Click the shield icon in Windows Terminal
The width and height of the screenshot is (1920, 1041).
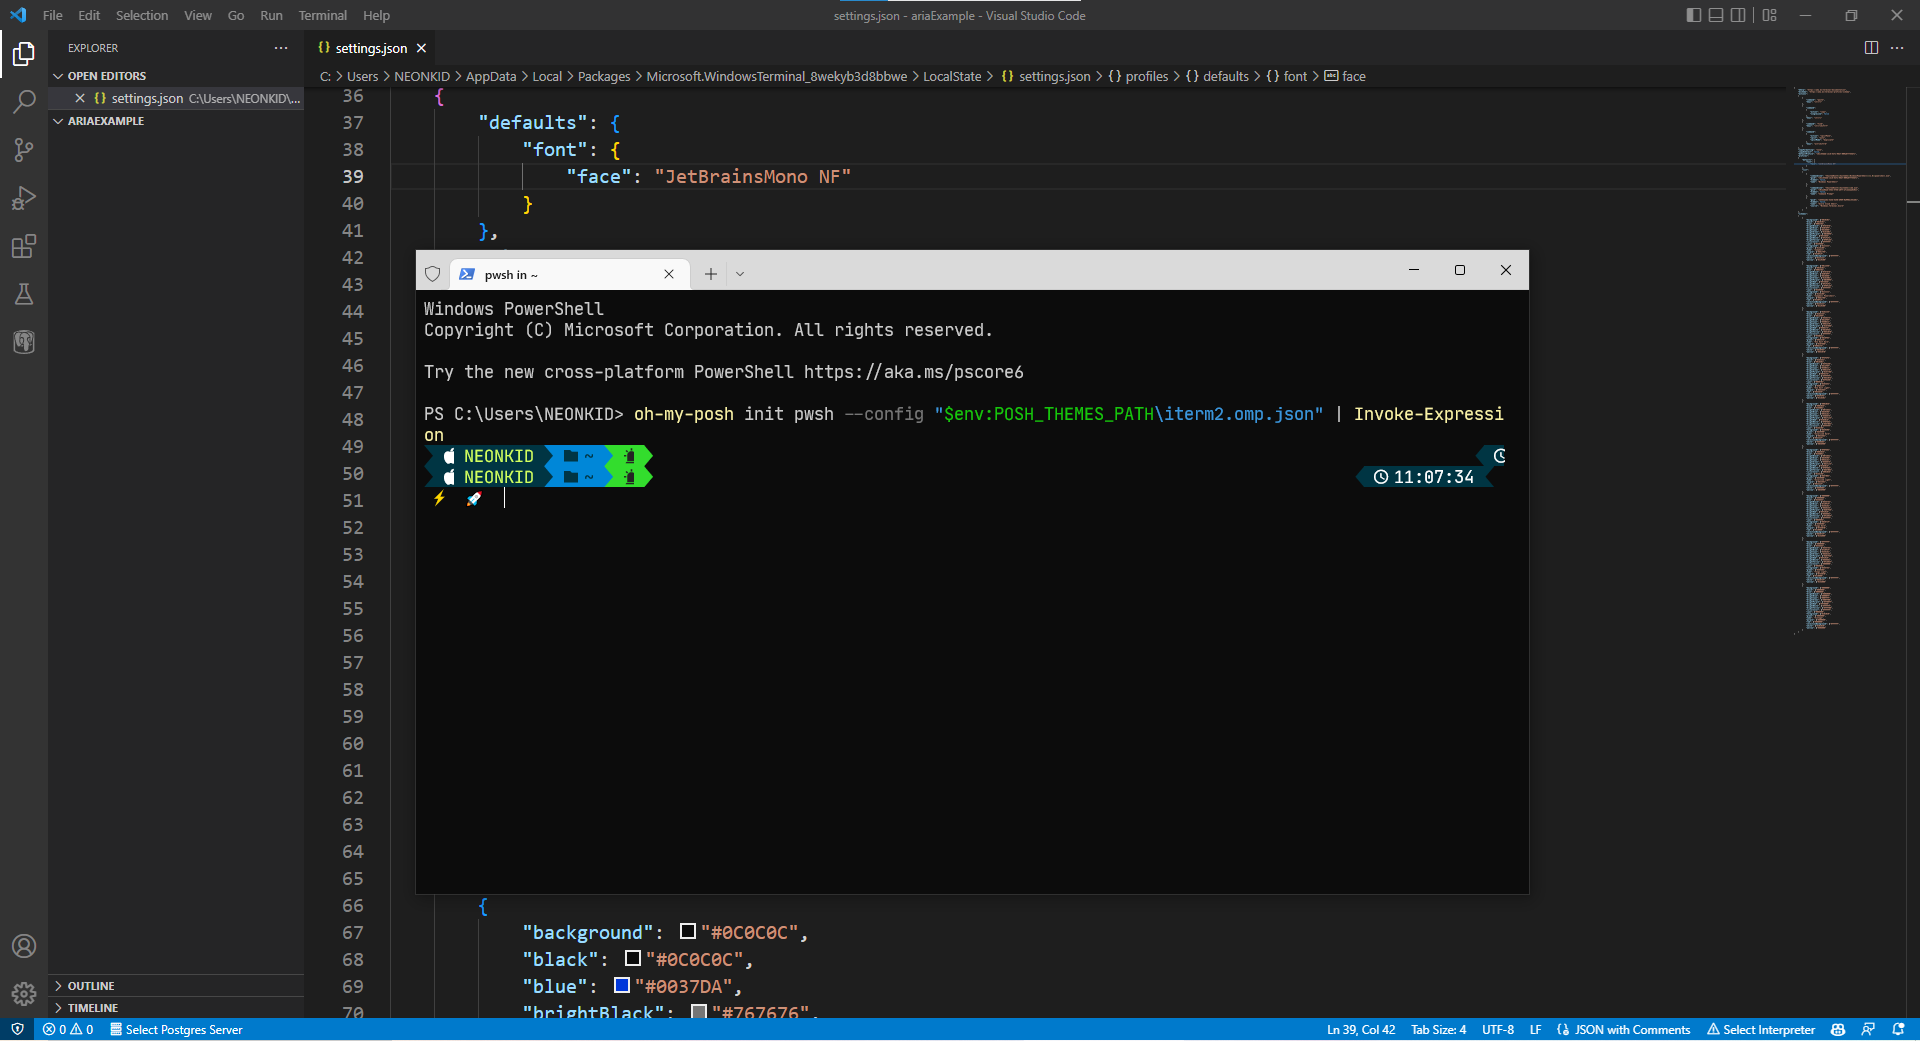tap(433, 274)
